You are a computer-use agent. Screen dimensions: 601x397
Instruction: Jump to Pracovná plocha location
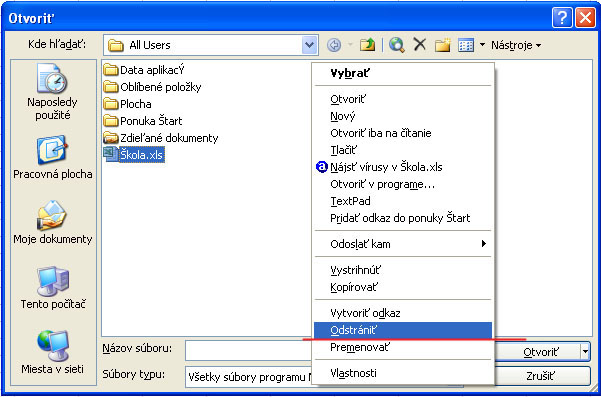tap(53, 157)
